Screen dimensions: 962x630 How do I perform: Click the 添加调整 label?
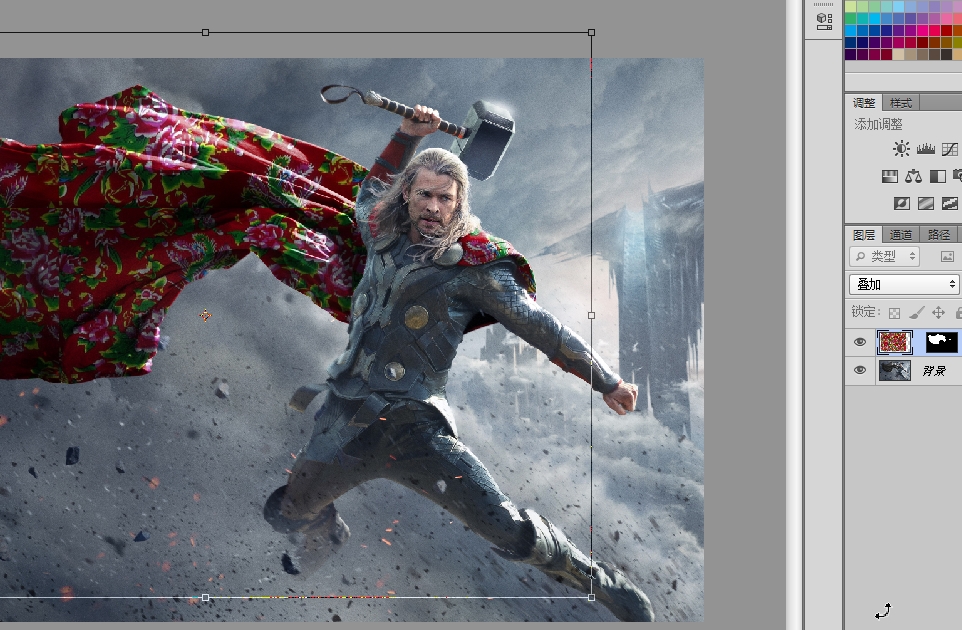coord(878,124)
